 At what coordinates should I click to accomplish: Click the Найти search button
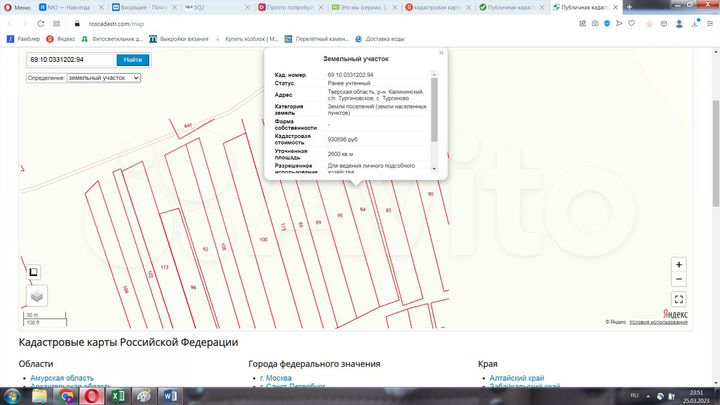click(x=133, y=60)
